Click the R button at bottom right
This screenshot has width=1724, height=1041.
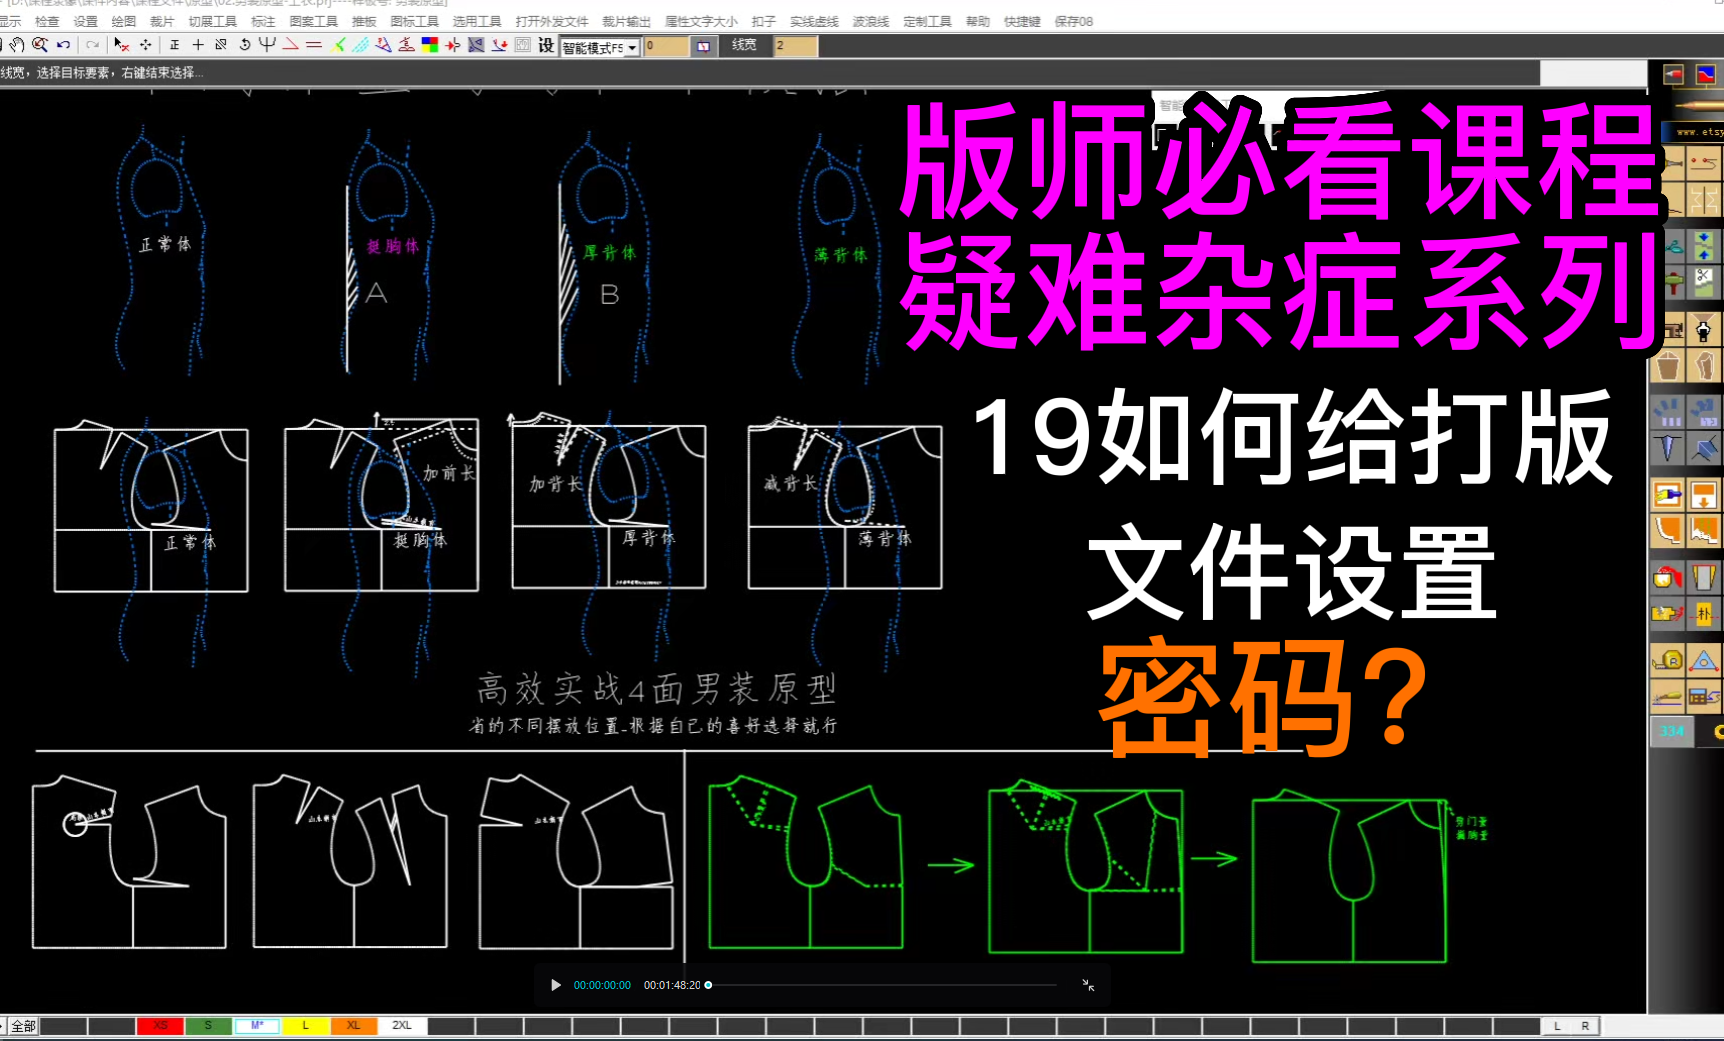1585,1026
